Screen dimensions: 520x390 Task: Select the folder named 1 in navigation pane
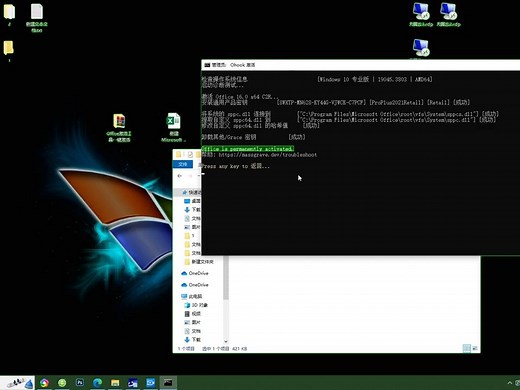tap(189, 236)
